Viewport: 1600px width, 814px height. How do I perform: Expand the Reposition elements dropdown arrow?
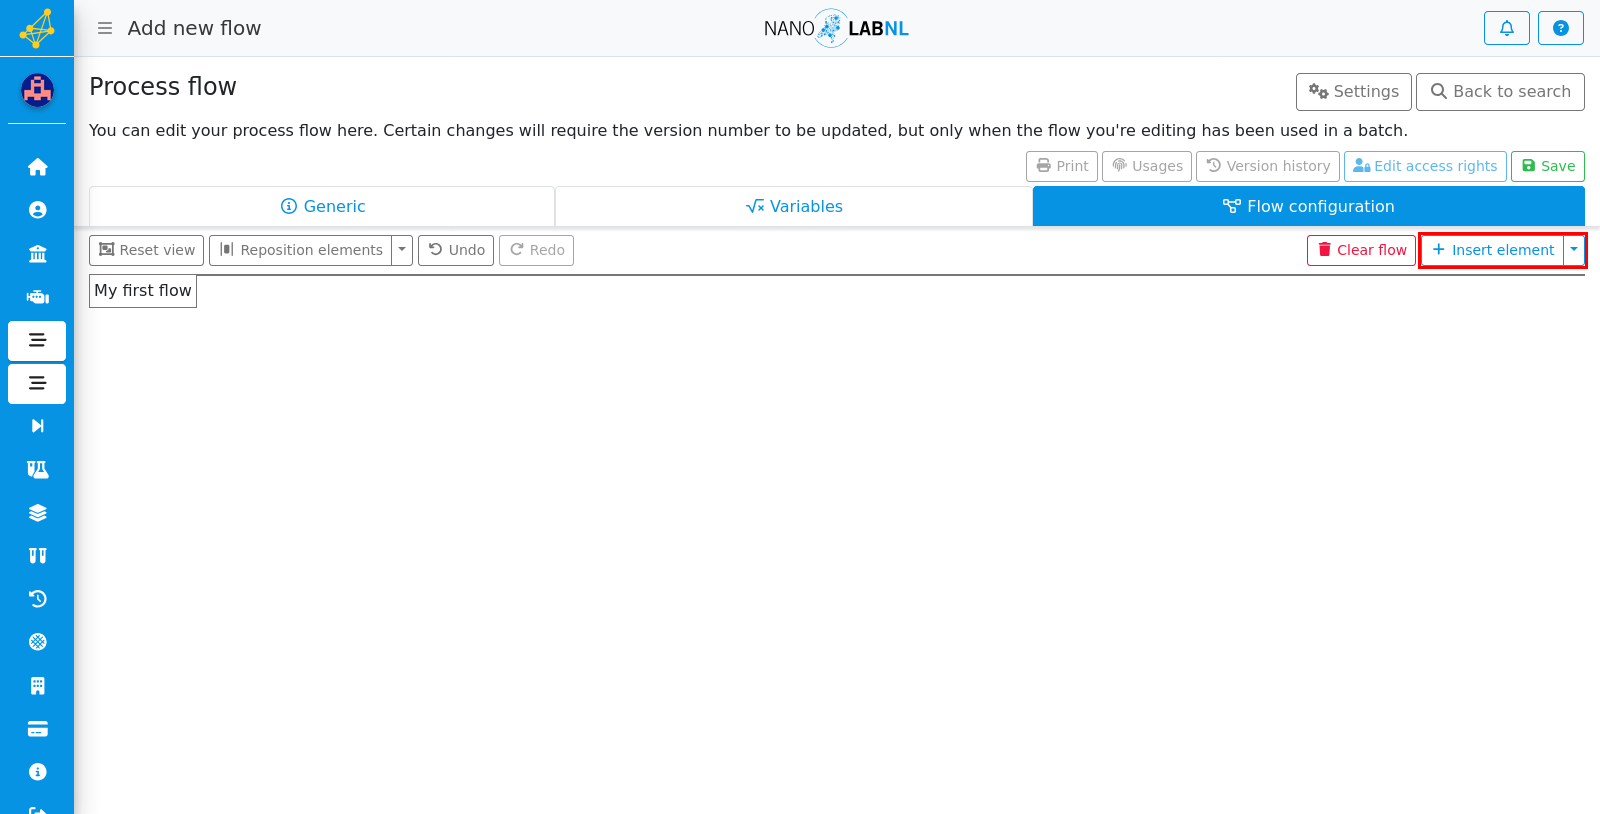point(402,250)
